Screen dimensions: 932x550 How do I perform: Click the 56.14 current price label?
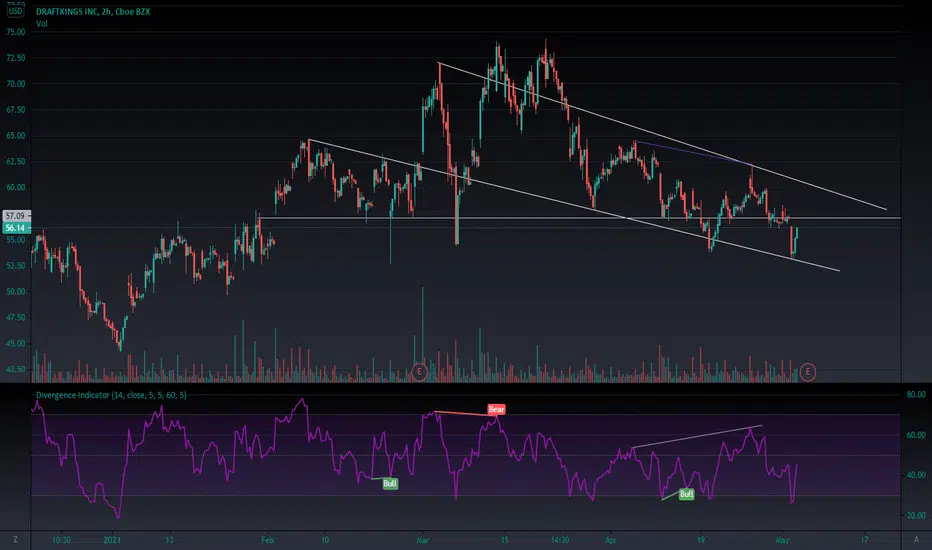(15, 228)
